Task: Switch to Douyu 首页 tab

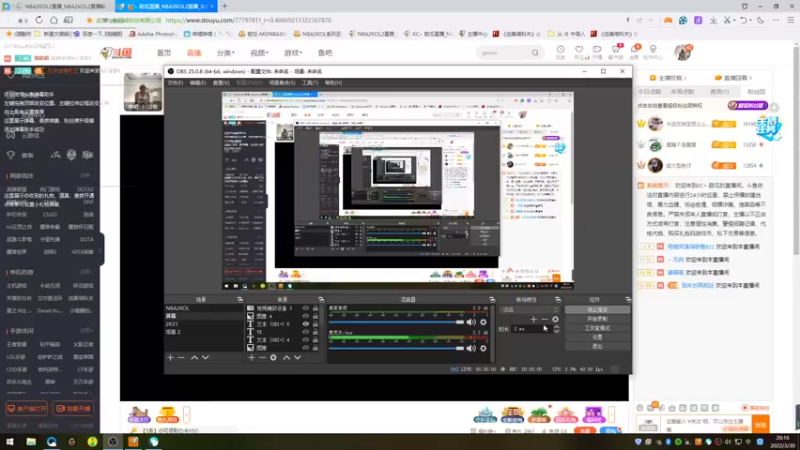Action: pyautogui.click(x=164, y=53)
